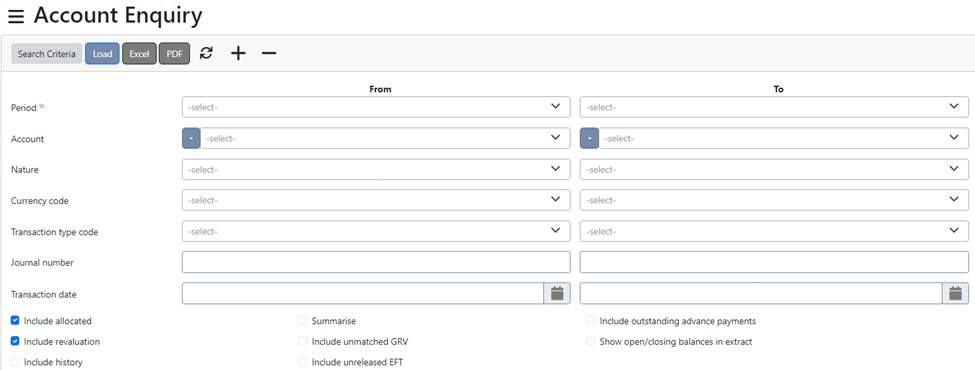Expand the Account From select box
975x370 pixels.
385,139
